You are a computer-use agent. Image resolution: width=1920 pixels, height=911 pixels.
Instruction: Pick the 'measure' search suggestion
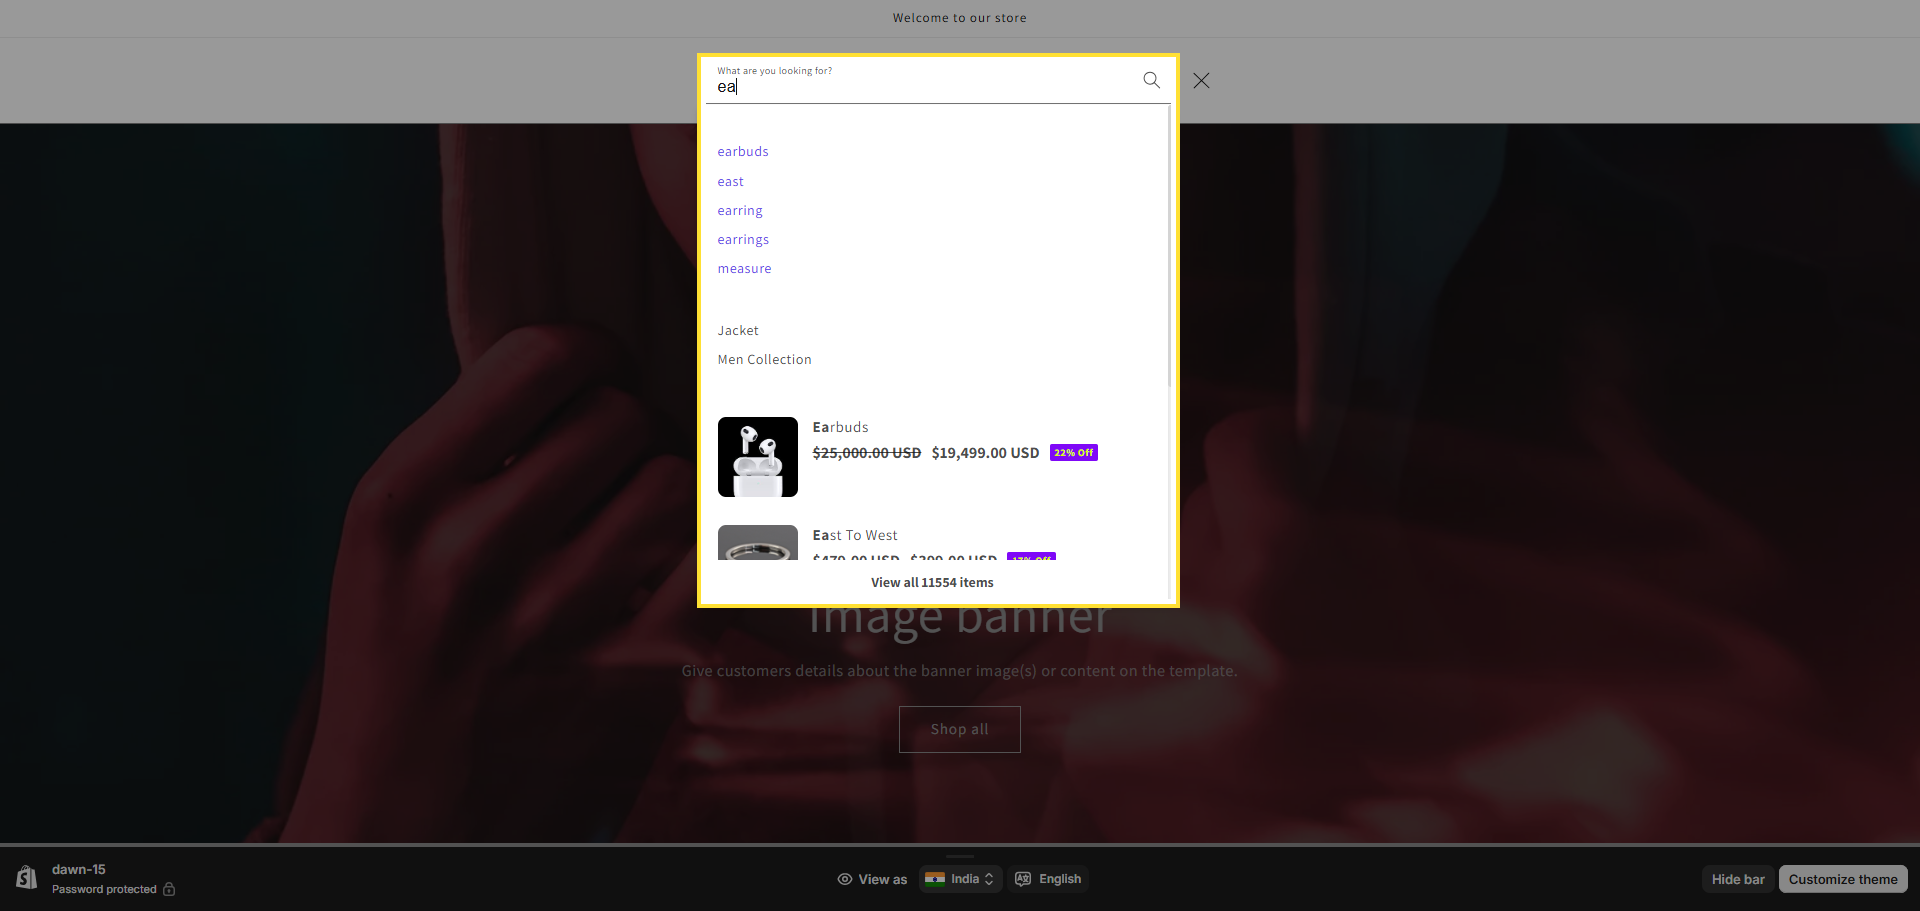[744, 269]
